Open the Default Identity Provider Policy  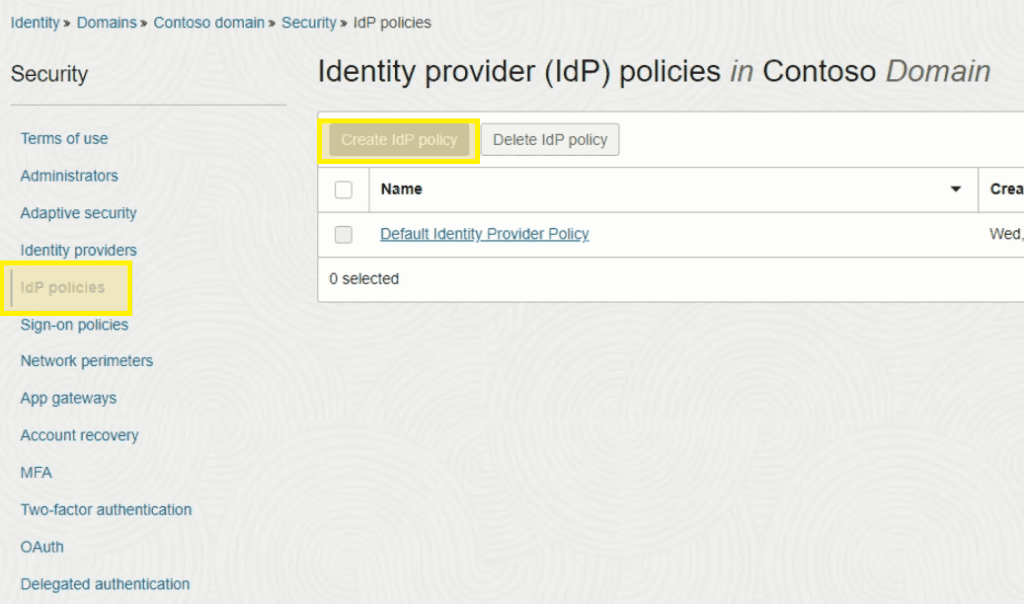click(484, 234)
